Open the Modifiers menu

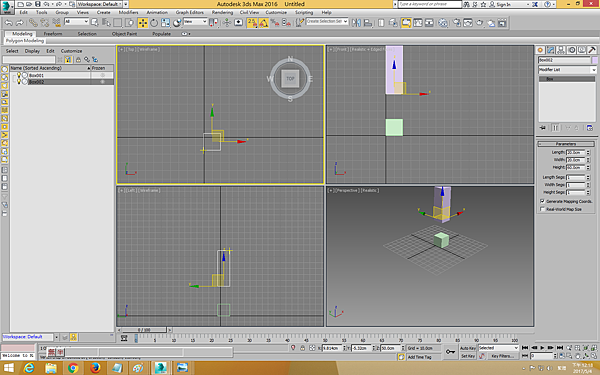tap(128, 12)
